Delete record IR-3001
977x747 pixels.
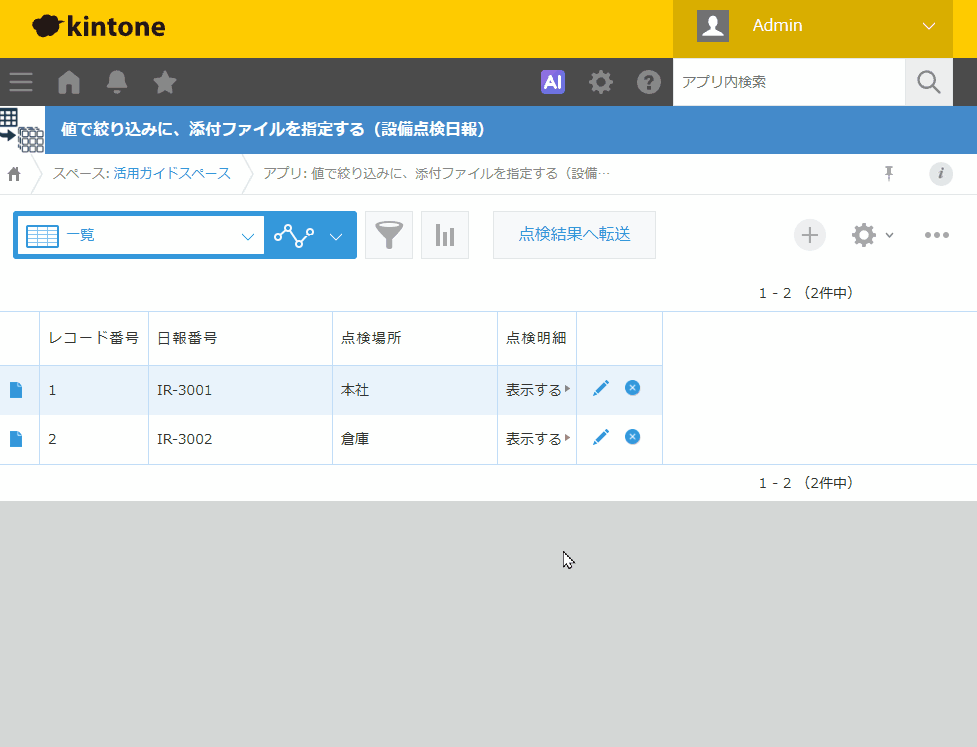point(632,388)
